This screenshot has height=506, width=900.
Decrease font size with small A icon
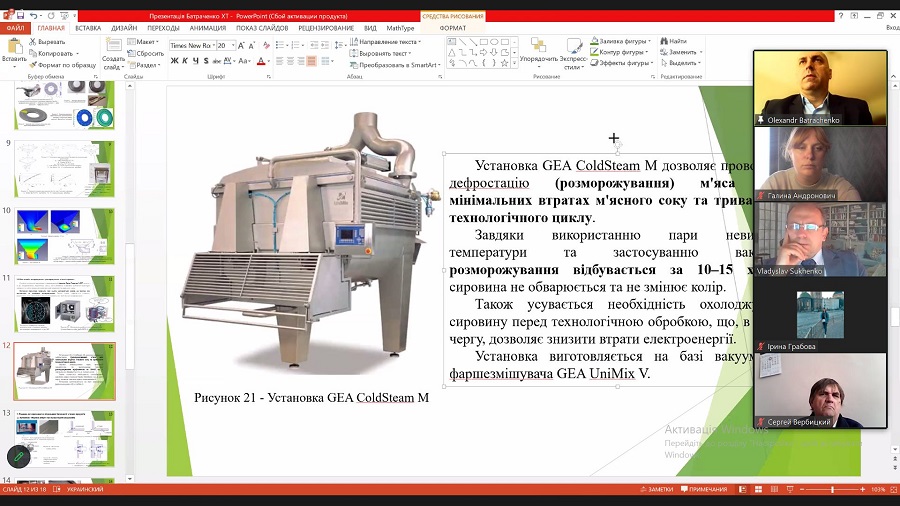[x=252, y=45]
